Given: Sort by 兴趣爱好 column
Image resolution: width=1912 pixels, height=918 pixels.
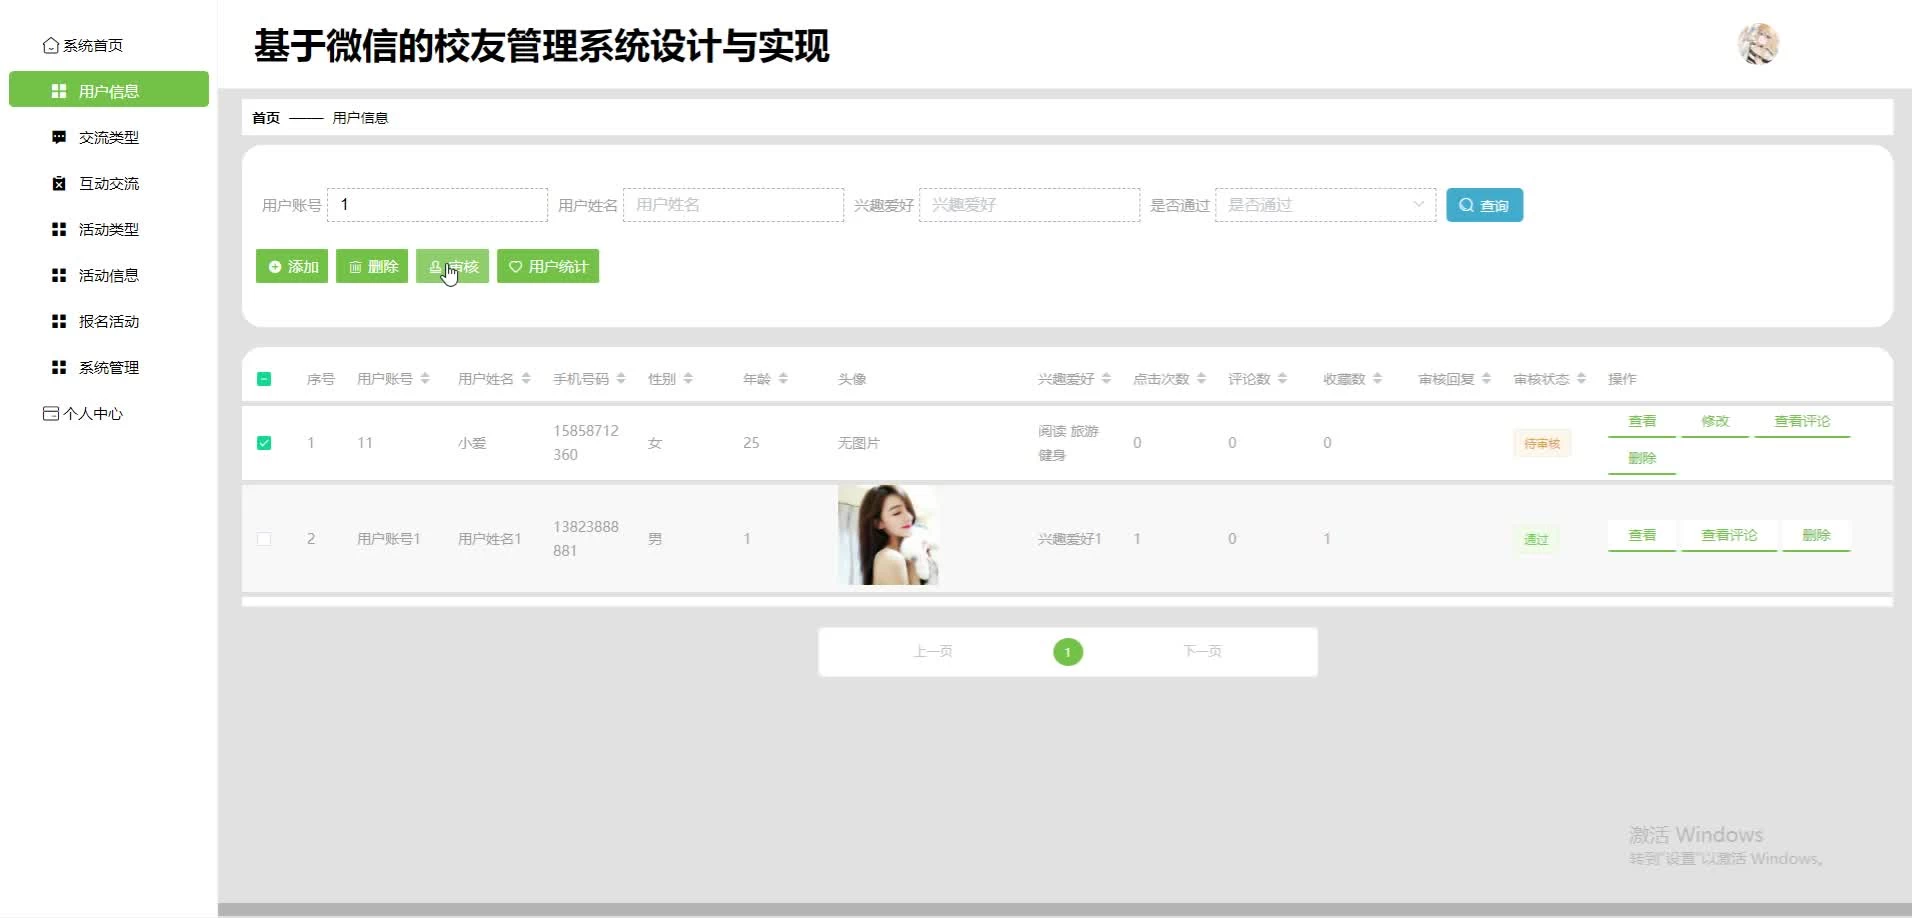Looking at the screenshot, I should [x=1106, y=379].
